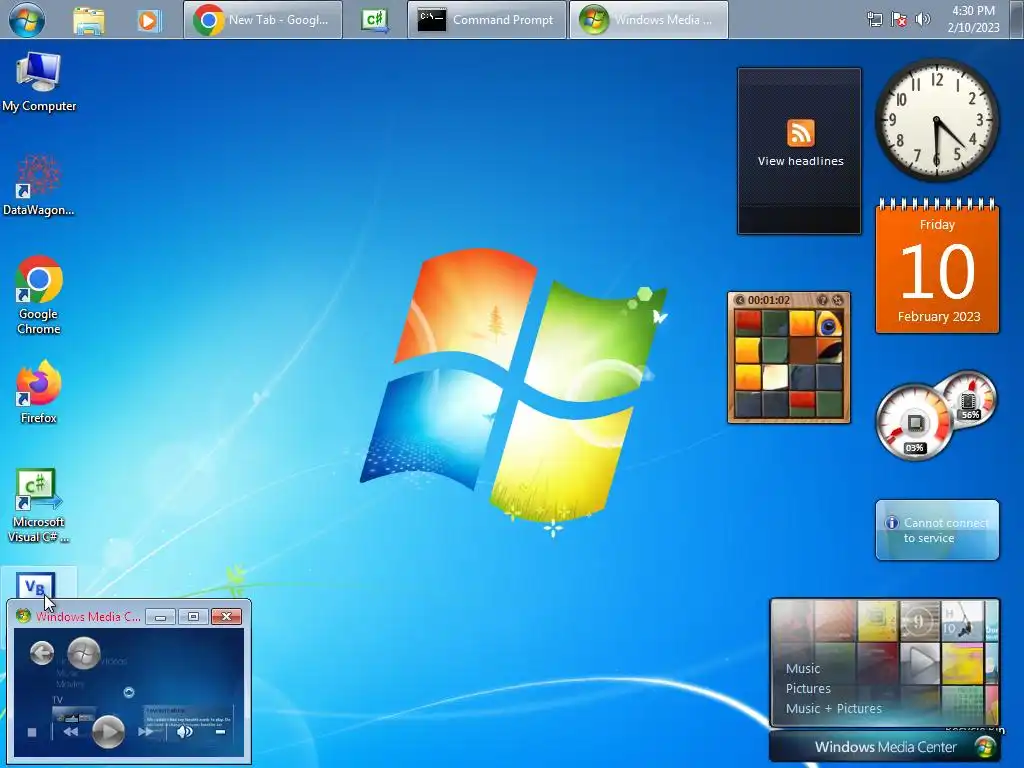Click the puzzle solve/shuffle icon

[838, 300]
